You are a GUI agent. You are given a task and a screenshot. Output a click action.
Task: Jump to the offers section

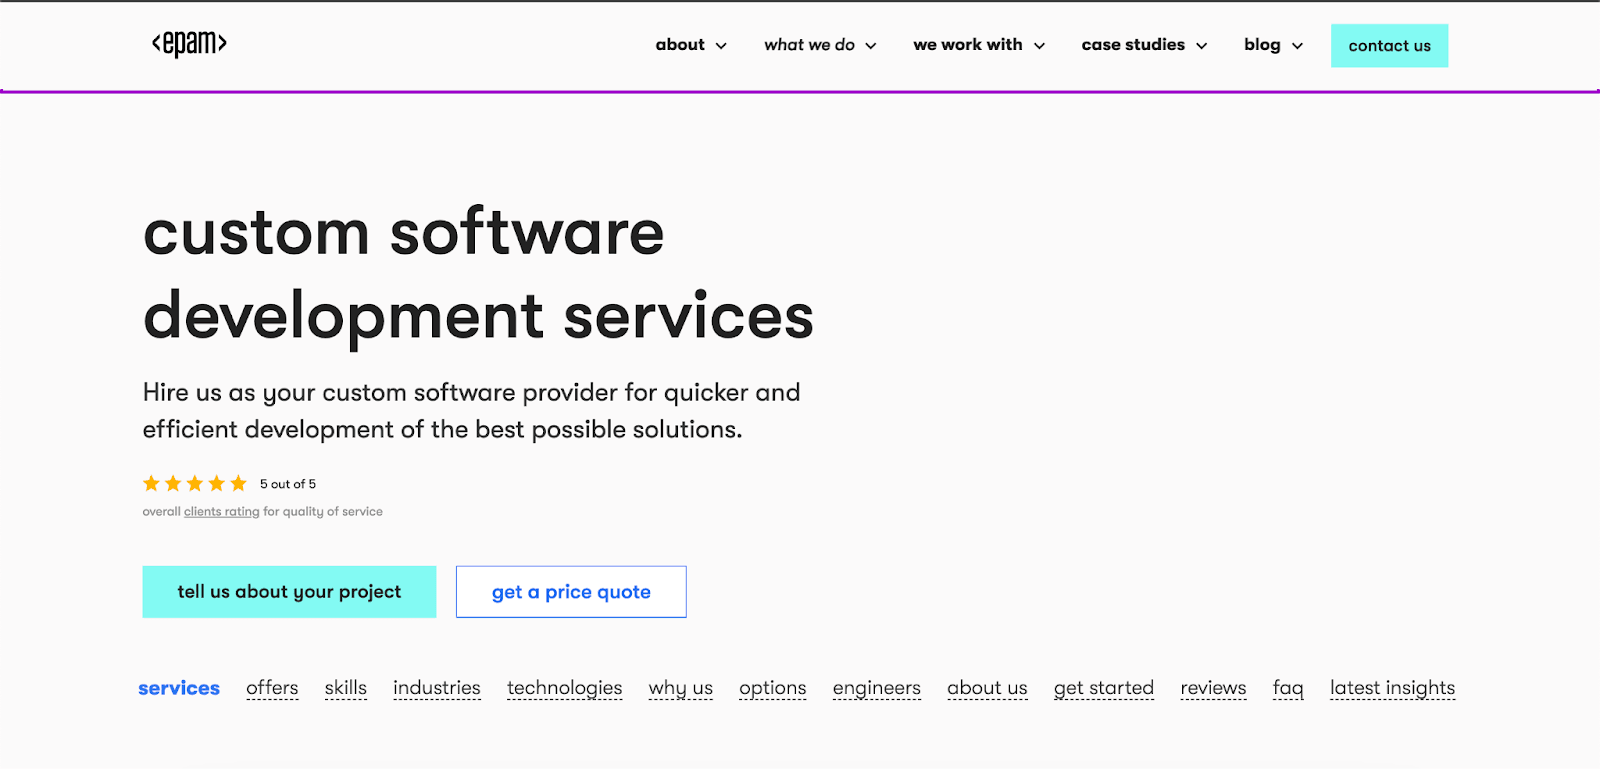click(x=272, y=688)
